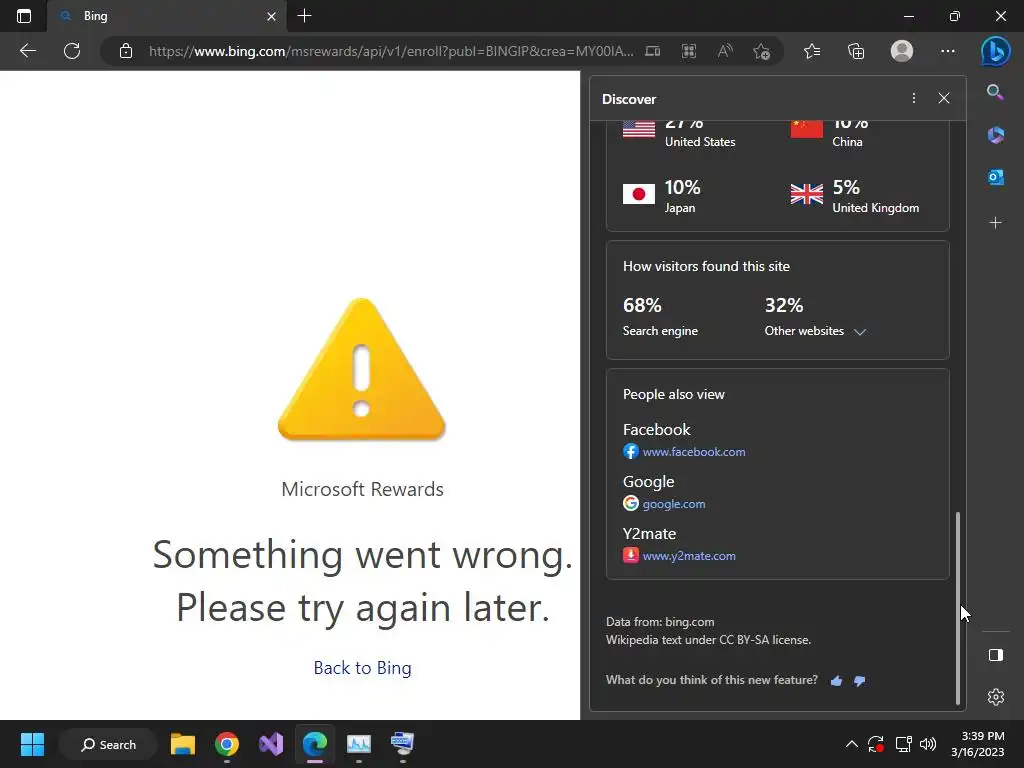Open Visual Studio from taskbar
Screen dimensions: 1024x768
click(271, 744)
